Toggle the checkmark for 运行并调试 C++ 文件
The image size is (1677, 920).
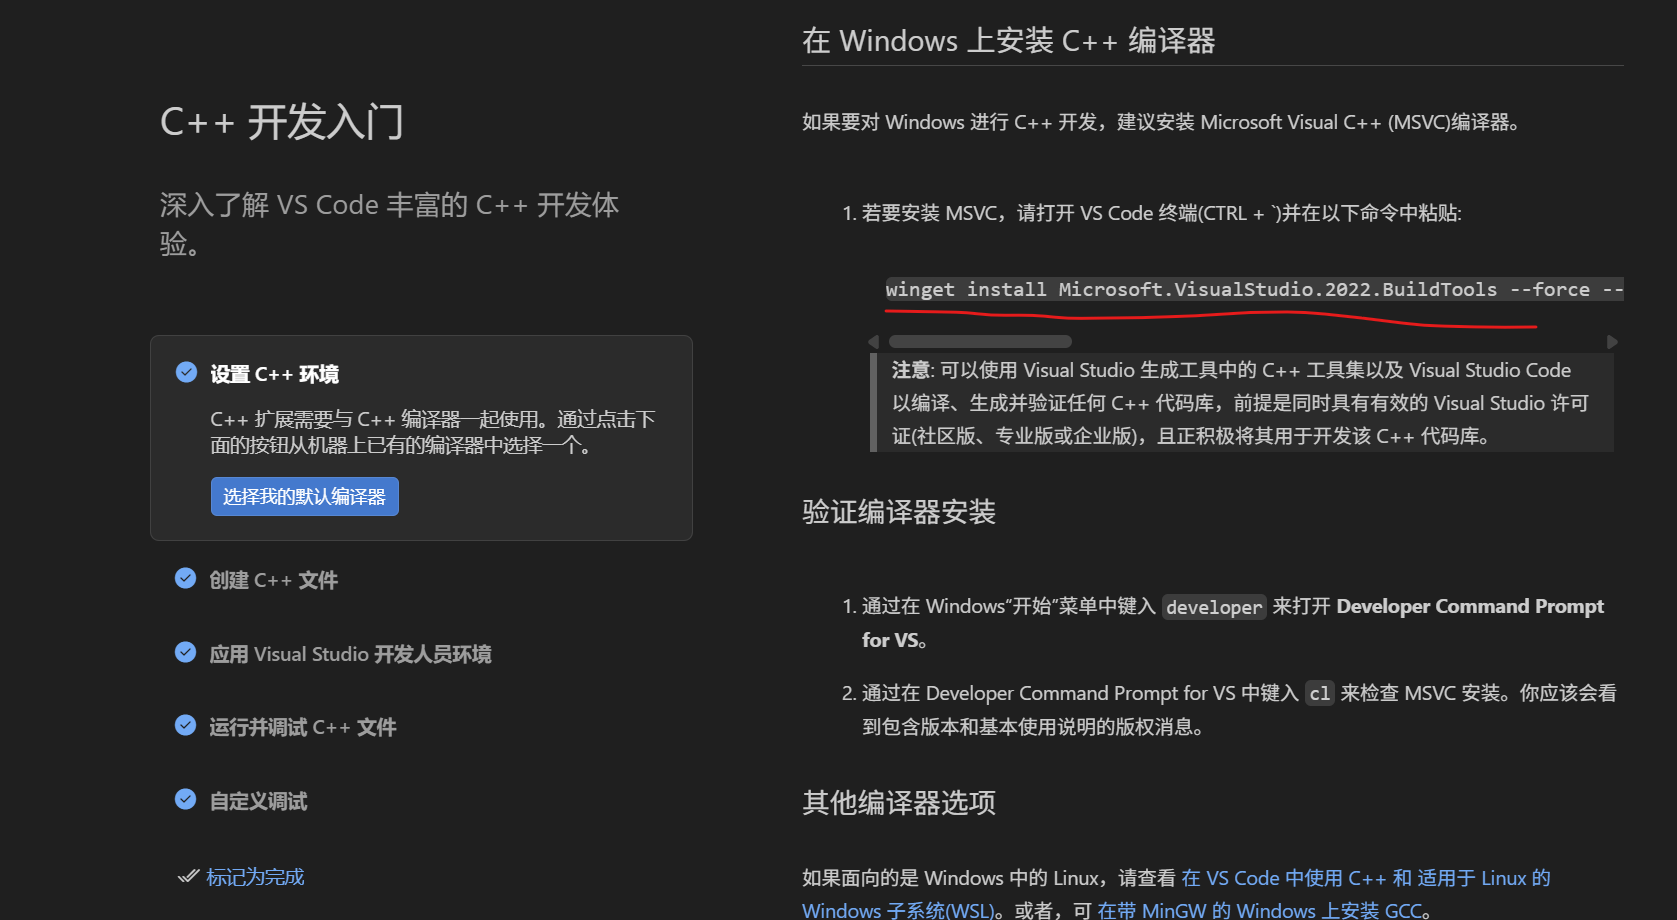click(185, 725)
